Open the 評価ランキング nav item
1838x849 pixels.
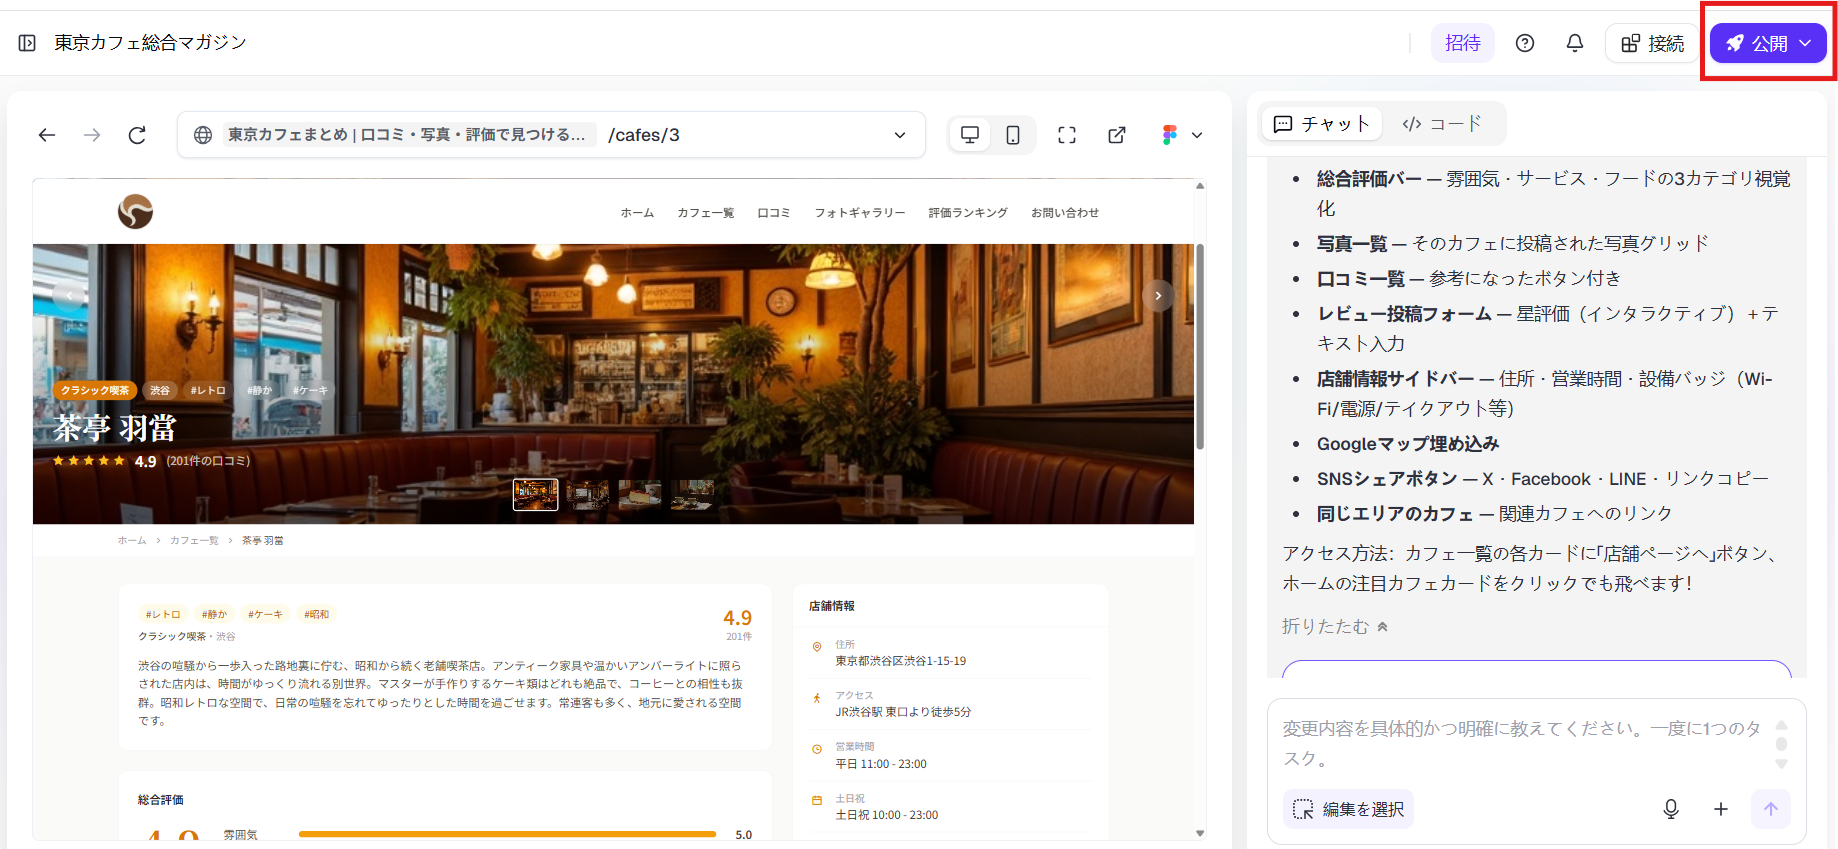pos(968,213)
